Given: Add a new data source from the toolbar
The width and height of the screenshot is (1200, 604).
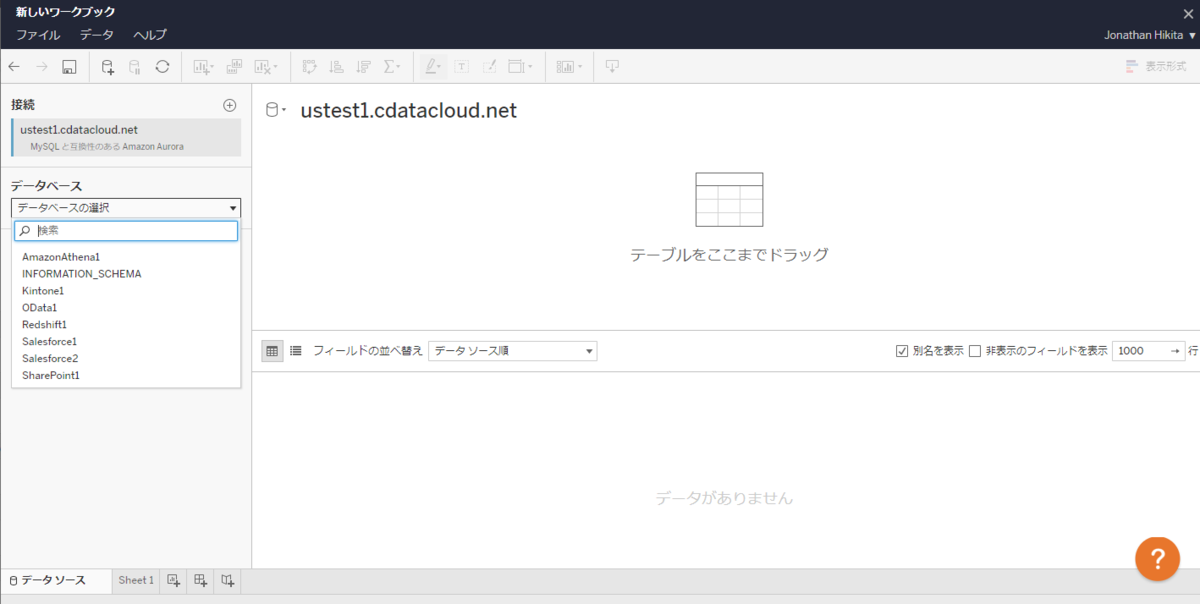Looking at the screenshot, I should pyautogui.click(x=106, y=66).
